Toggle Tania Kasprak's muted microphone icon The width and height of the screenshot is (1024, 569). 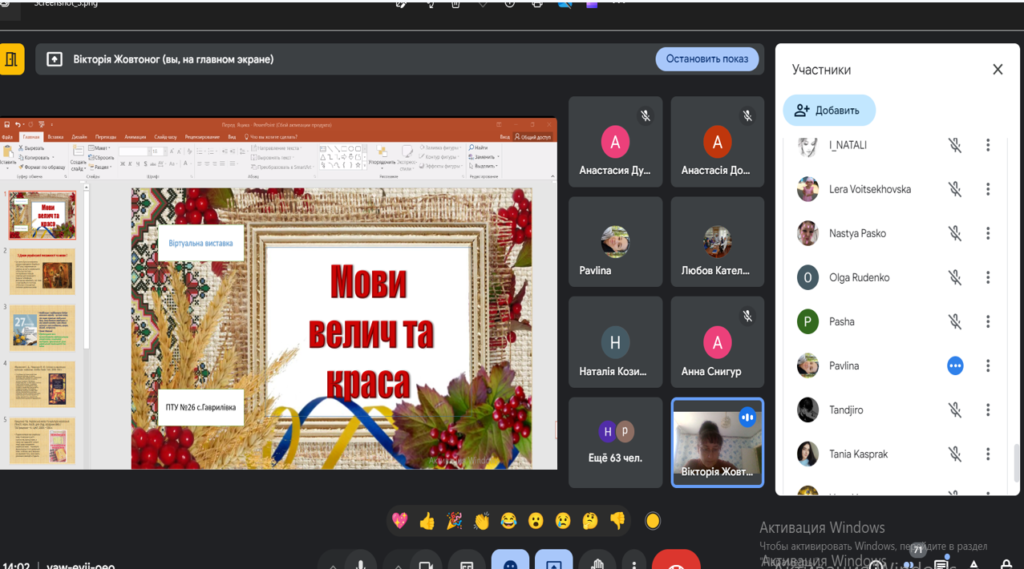pos(955,454)
